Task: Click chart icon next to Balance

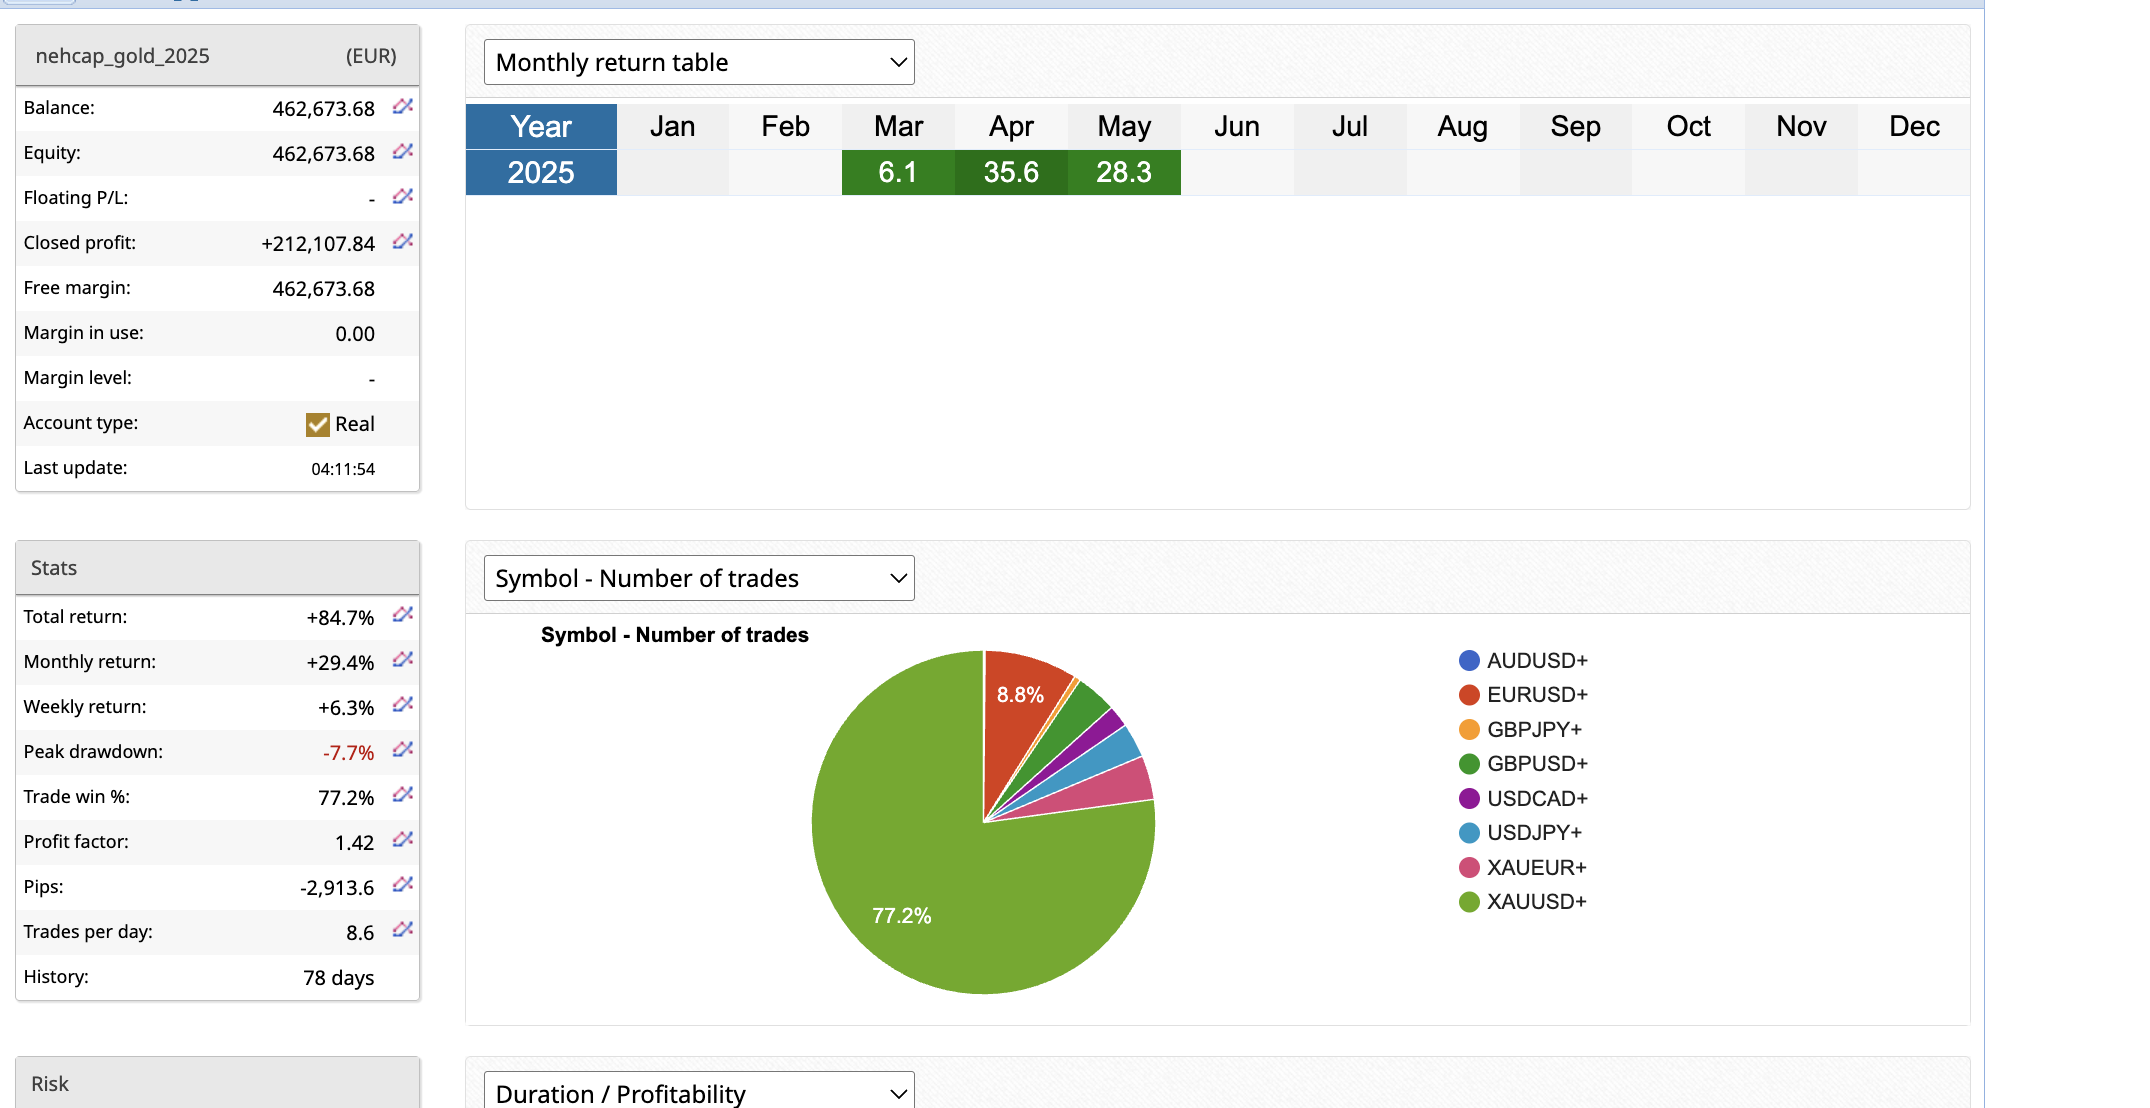Action: [x=402, y=106]
